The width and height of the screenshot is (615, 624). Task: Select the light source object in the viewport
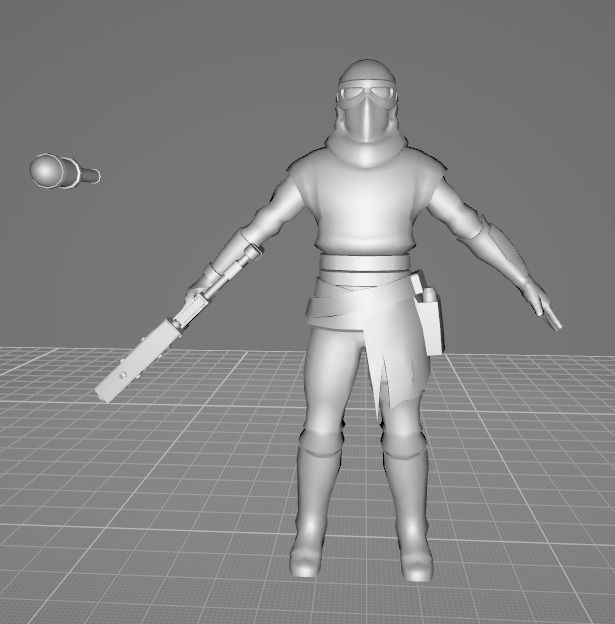(x=65, y=172)
